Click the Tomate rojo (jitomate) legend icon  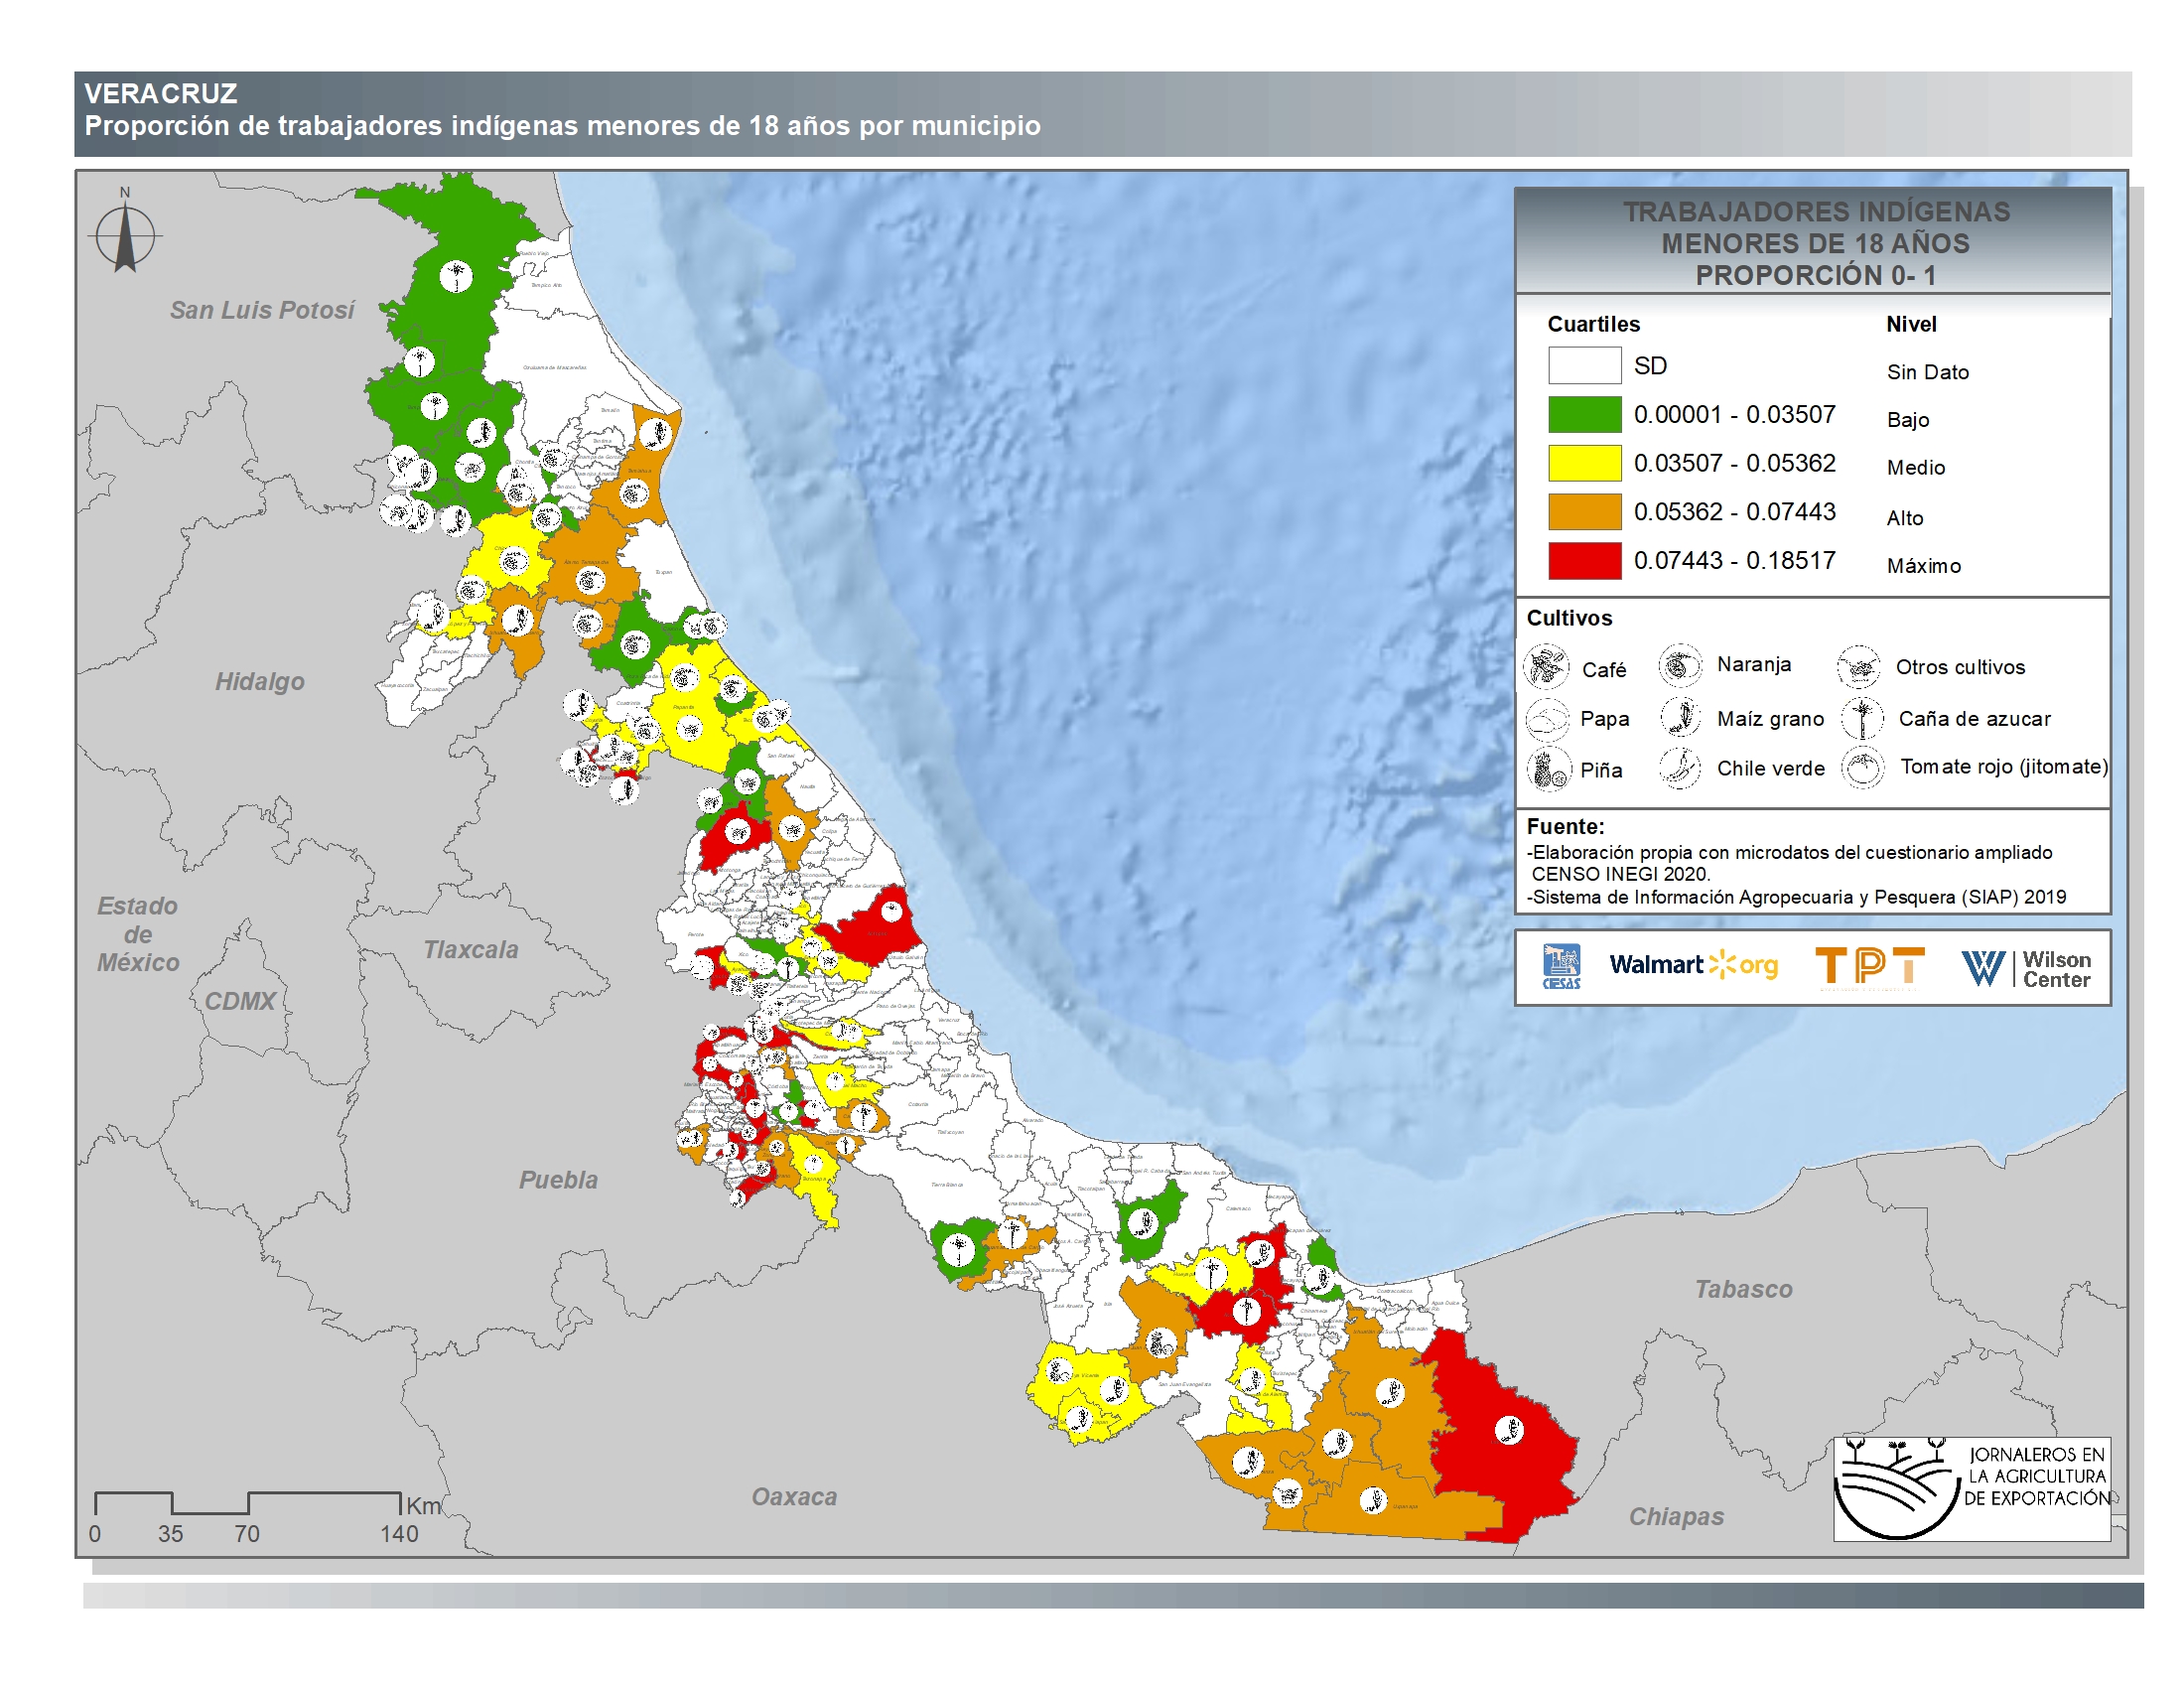1862,768
